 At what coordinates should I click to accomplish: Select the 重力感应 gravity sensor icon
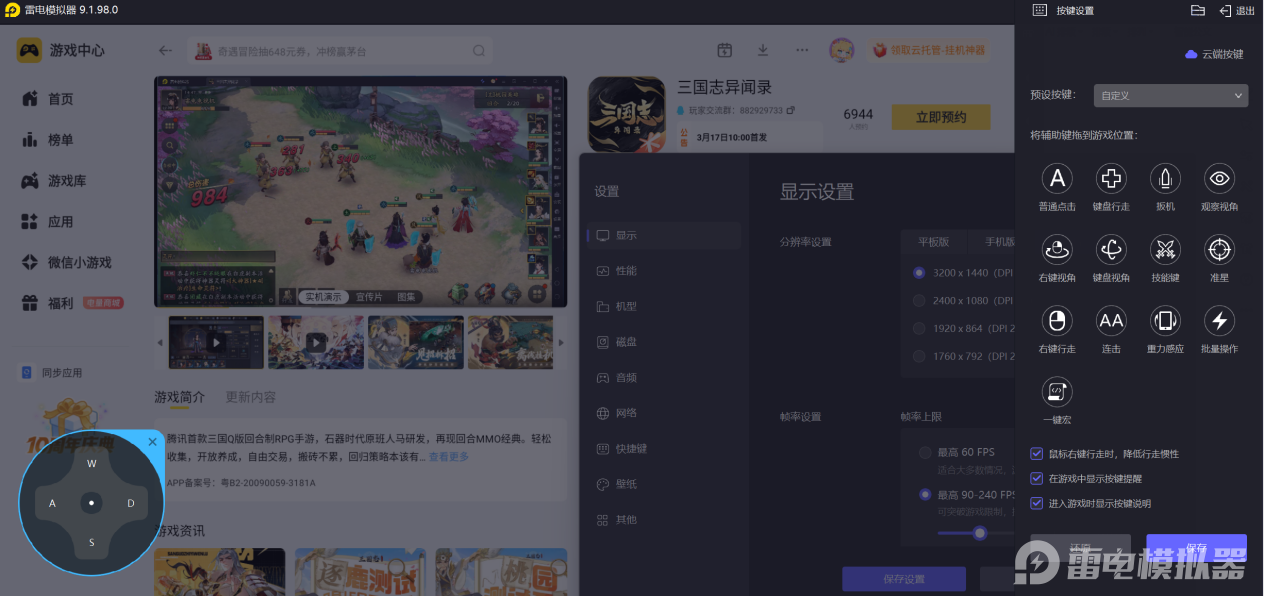pos(1165,321)
